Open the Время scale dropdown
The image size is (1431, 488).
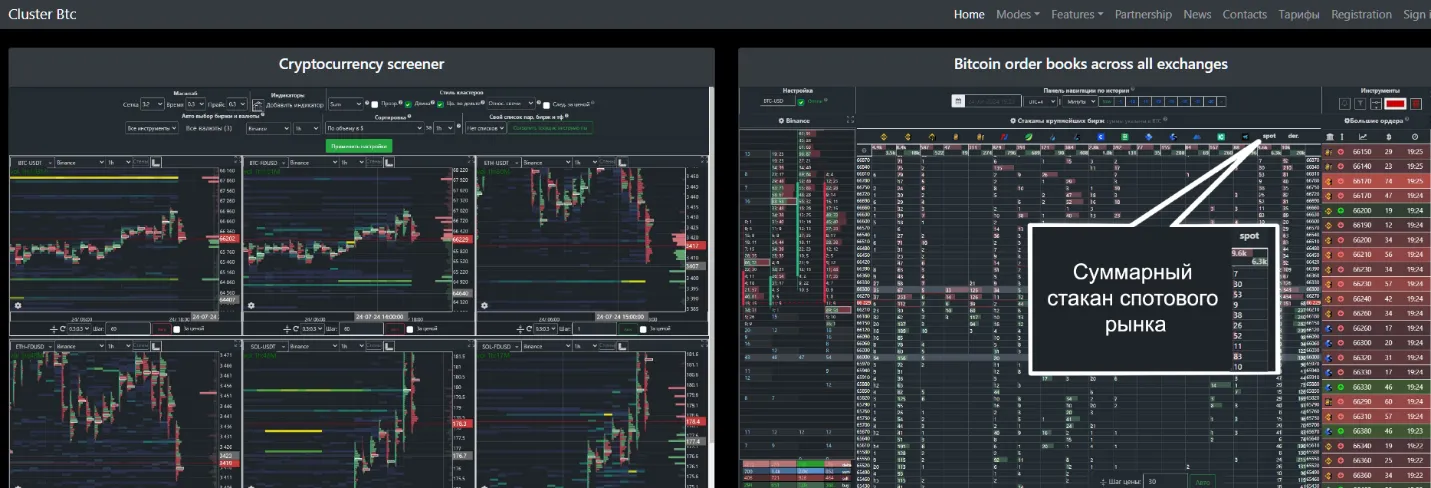195,104
